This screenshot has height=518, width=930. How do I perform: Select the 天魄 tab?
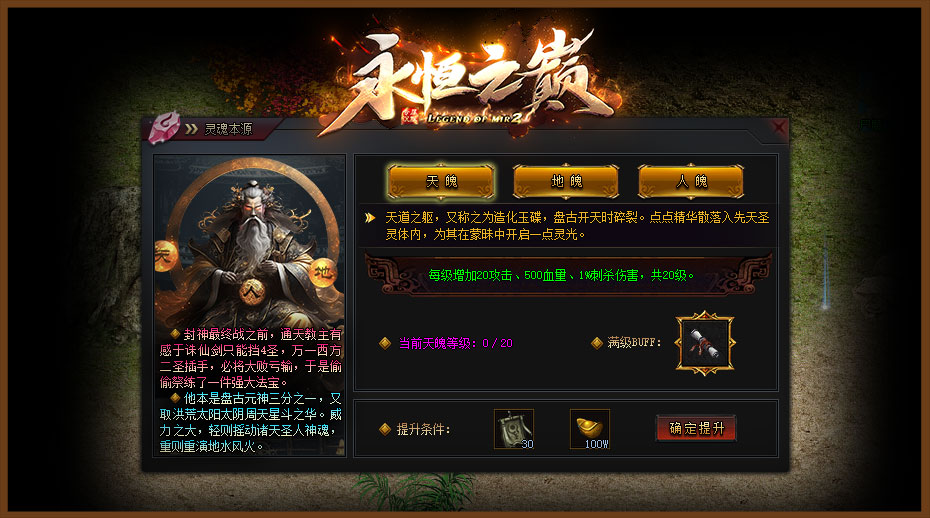coord(441,181)
